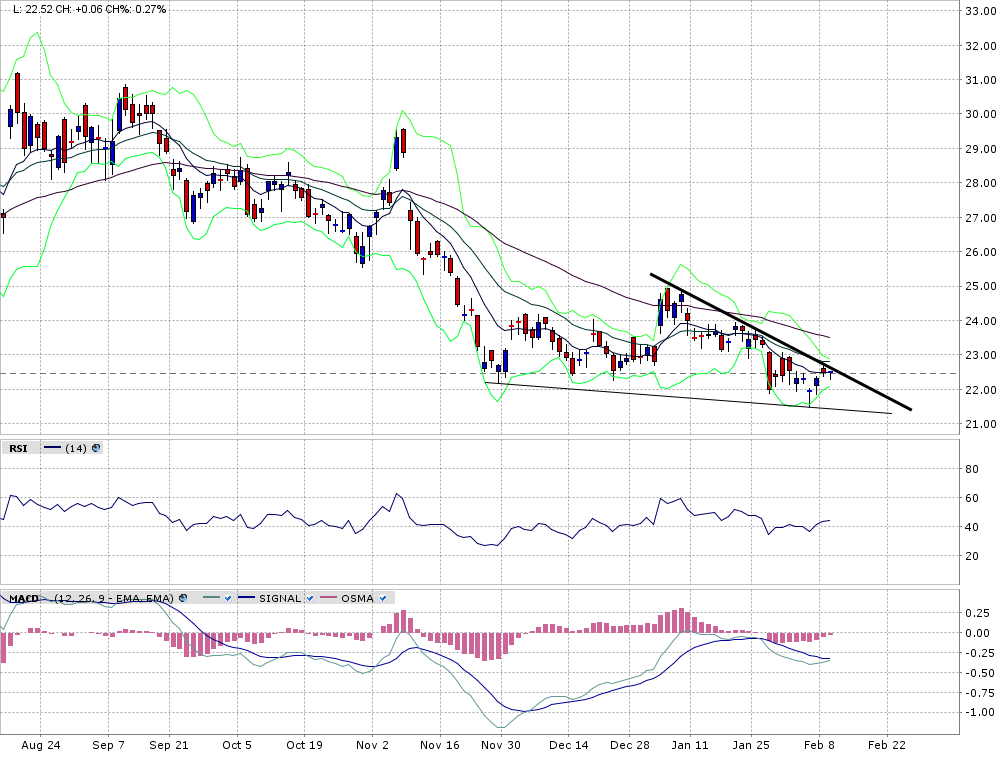Toggle the SIGNAL line checkbox
The image size is (1005, 759).
click(x=309, y=598)
